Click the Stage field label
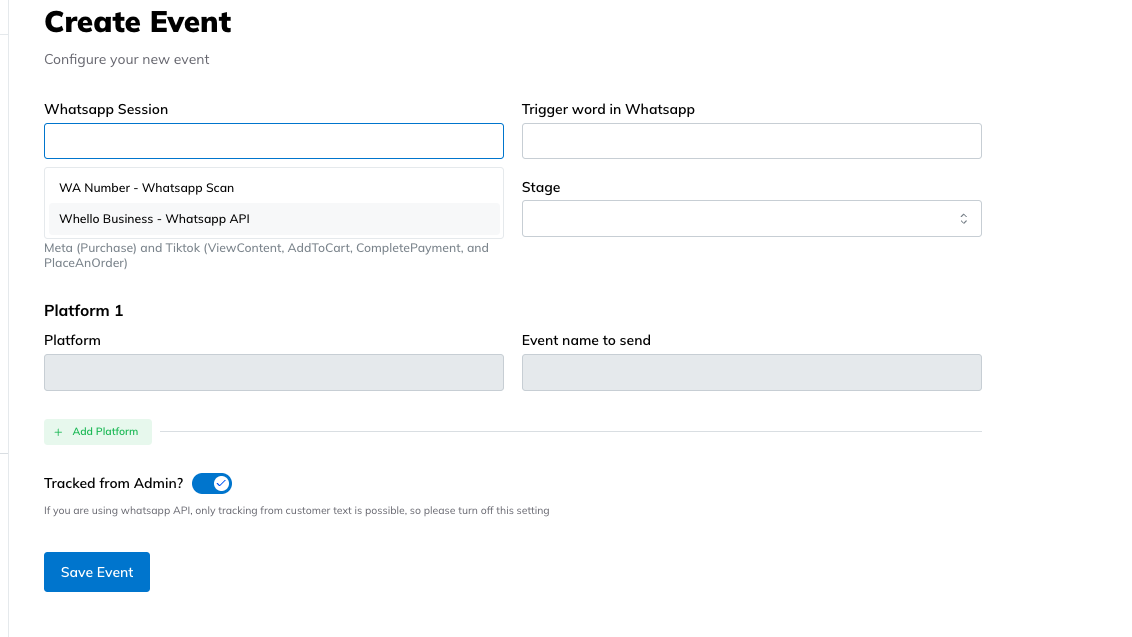This screenshot has width=1132, height=637. coord(541,187)
